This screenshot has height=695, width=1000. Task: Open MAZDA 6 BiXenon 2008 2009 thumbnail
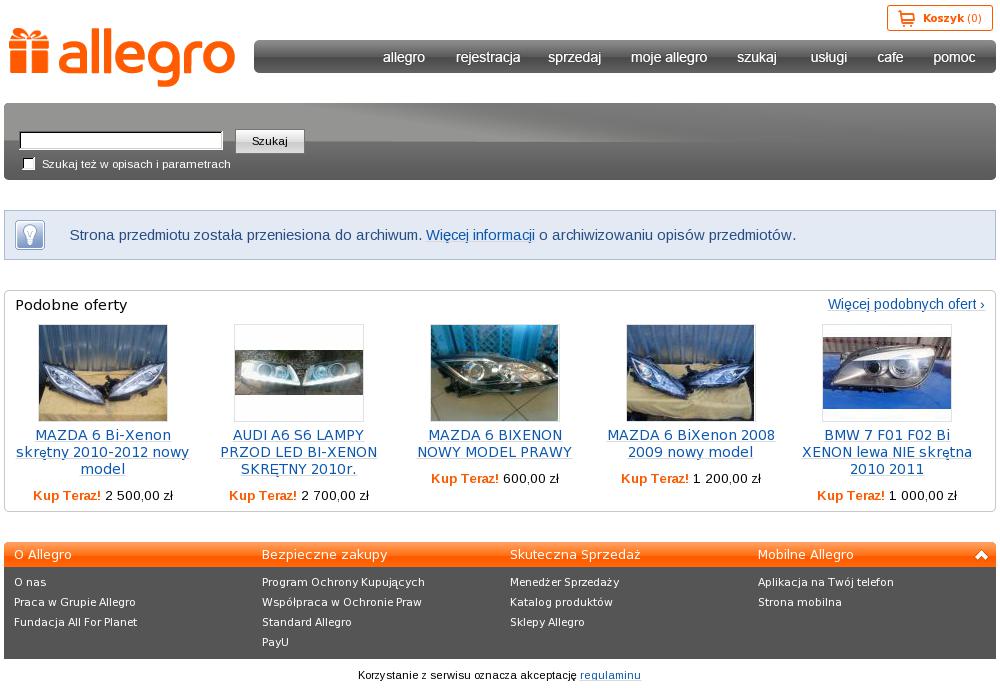(691, 372)
